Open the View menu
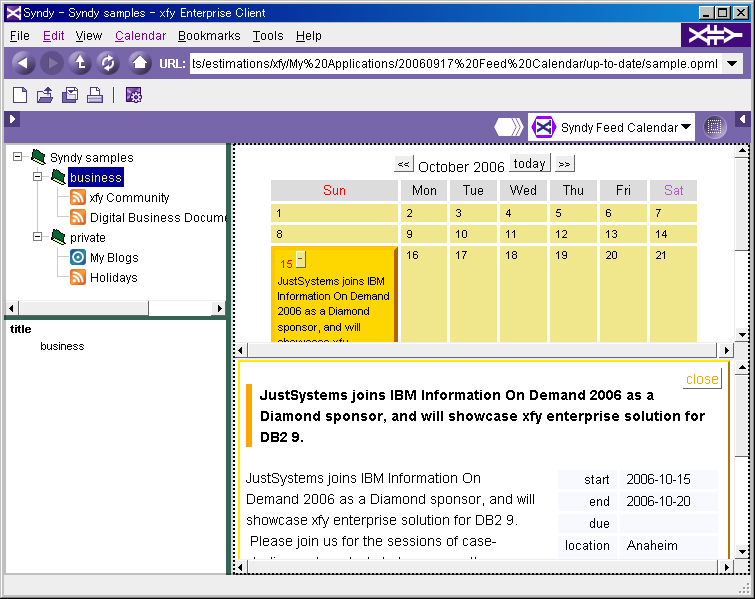The height and width of the screenshot is (599, 755). click(x=89, y=36)
